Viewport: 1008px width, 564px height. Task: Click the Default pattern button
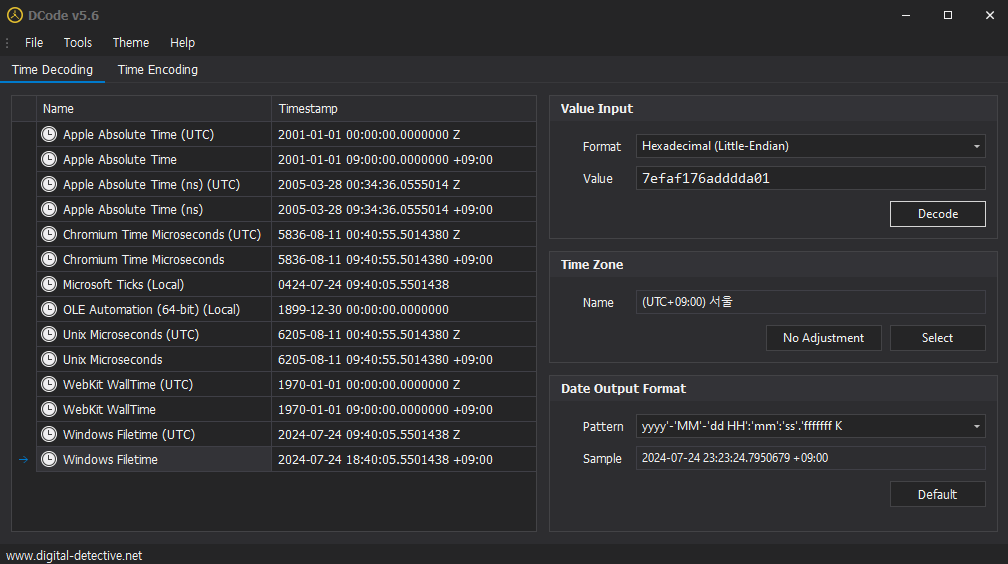(x=937, y=494)
